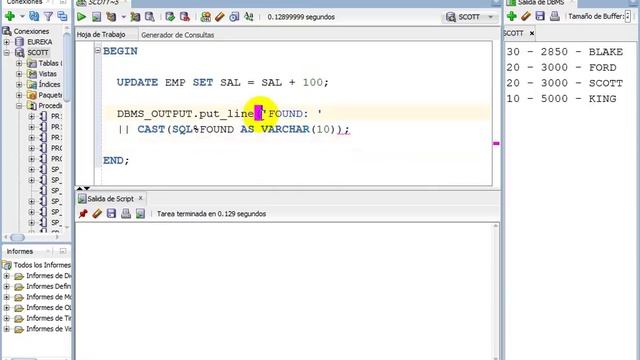640x360 pixels.
Task: Open SQL History icon in worksheet toolbar
Action: pyautogui.click(x=234, y=17)
